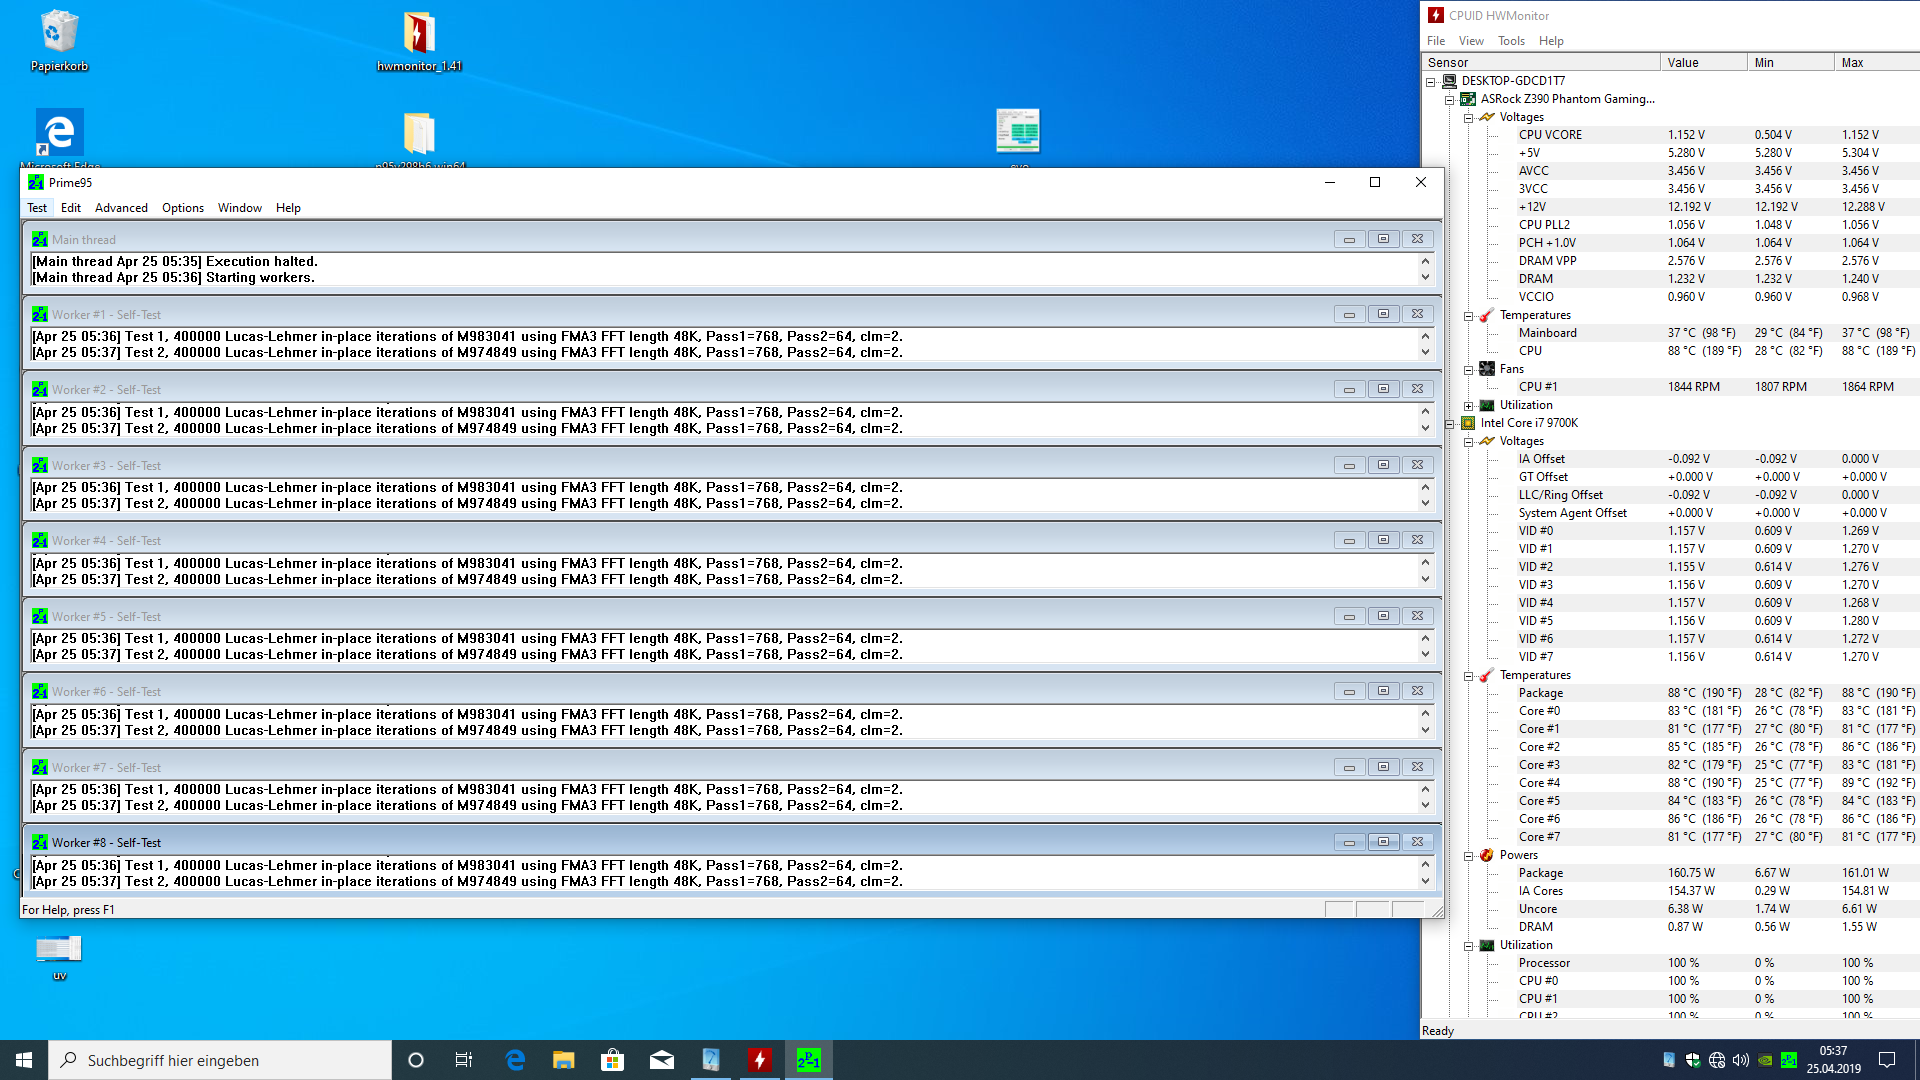Open the Tools menu in HWMonitor

tap(1510, 41)
